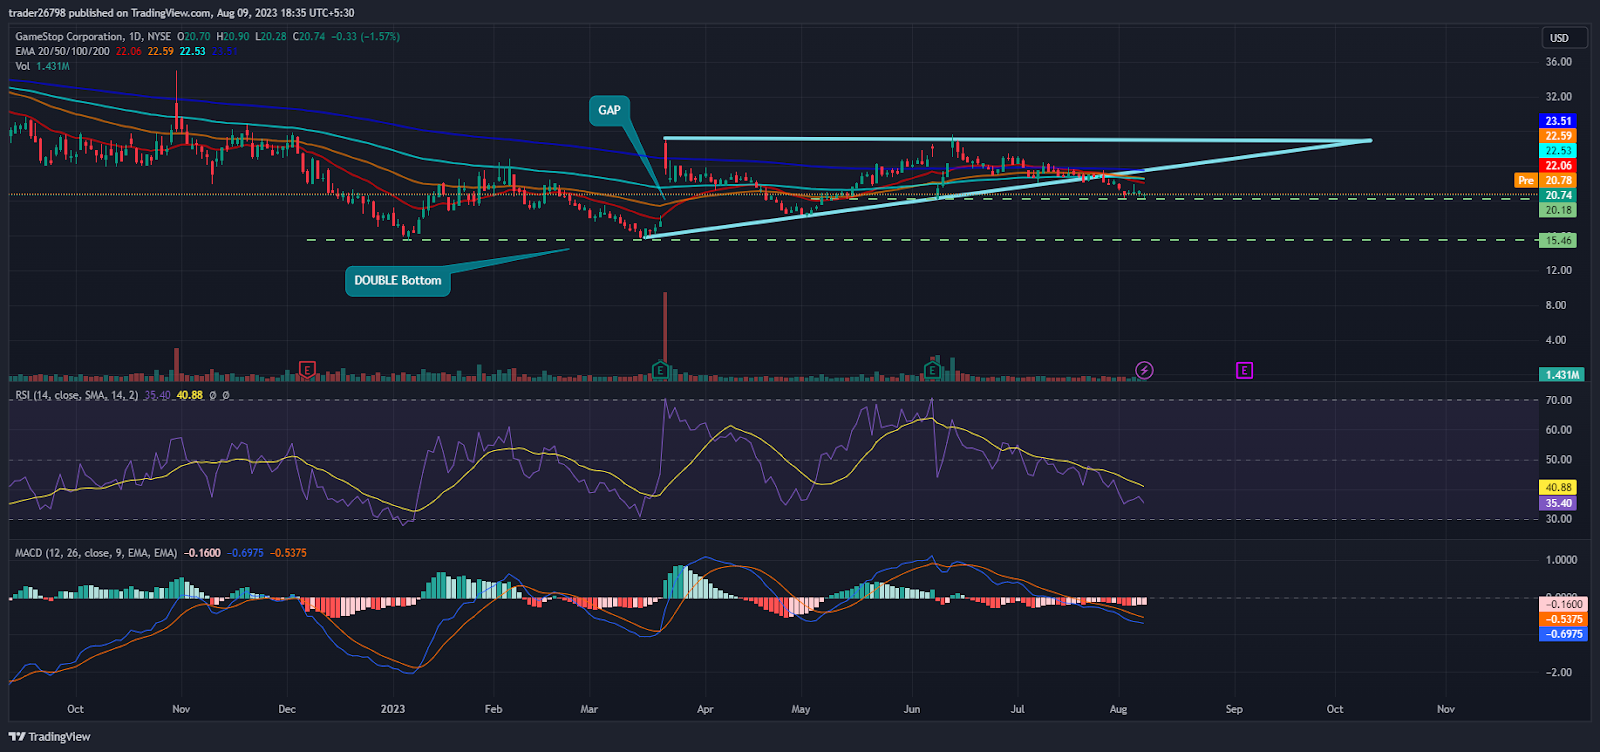Click the orange Pre pre-market tag

point(1525,180)
